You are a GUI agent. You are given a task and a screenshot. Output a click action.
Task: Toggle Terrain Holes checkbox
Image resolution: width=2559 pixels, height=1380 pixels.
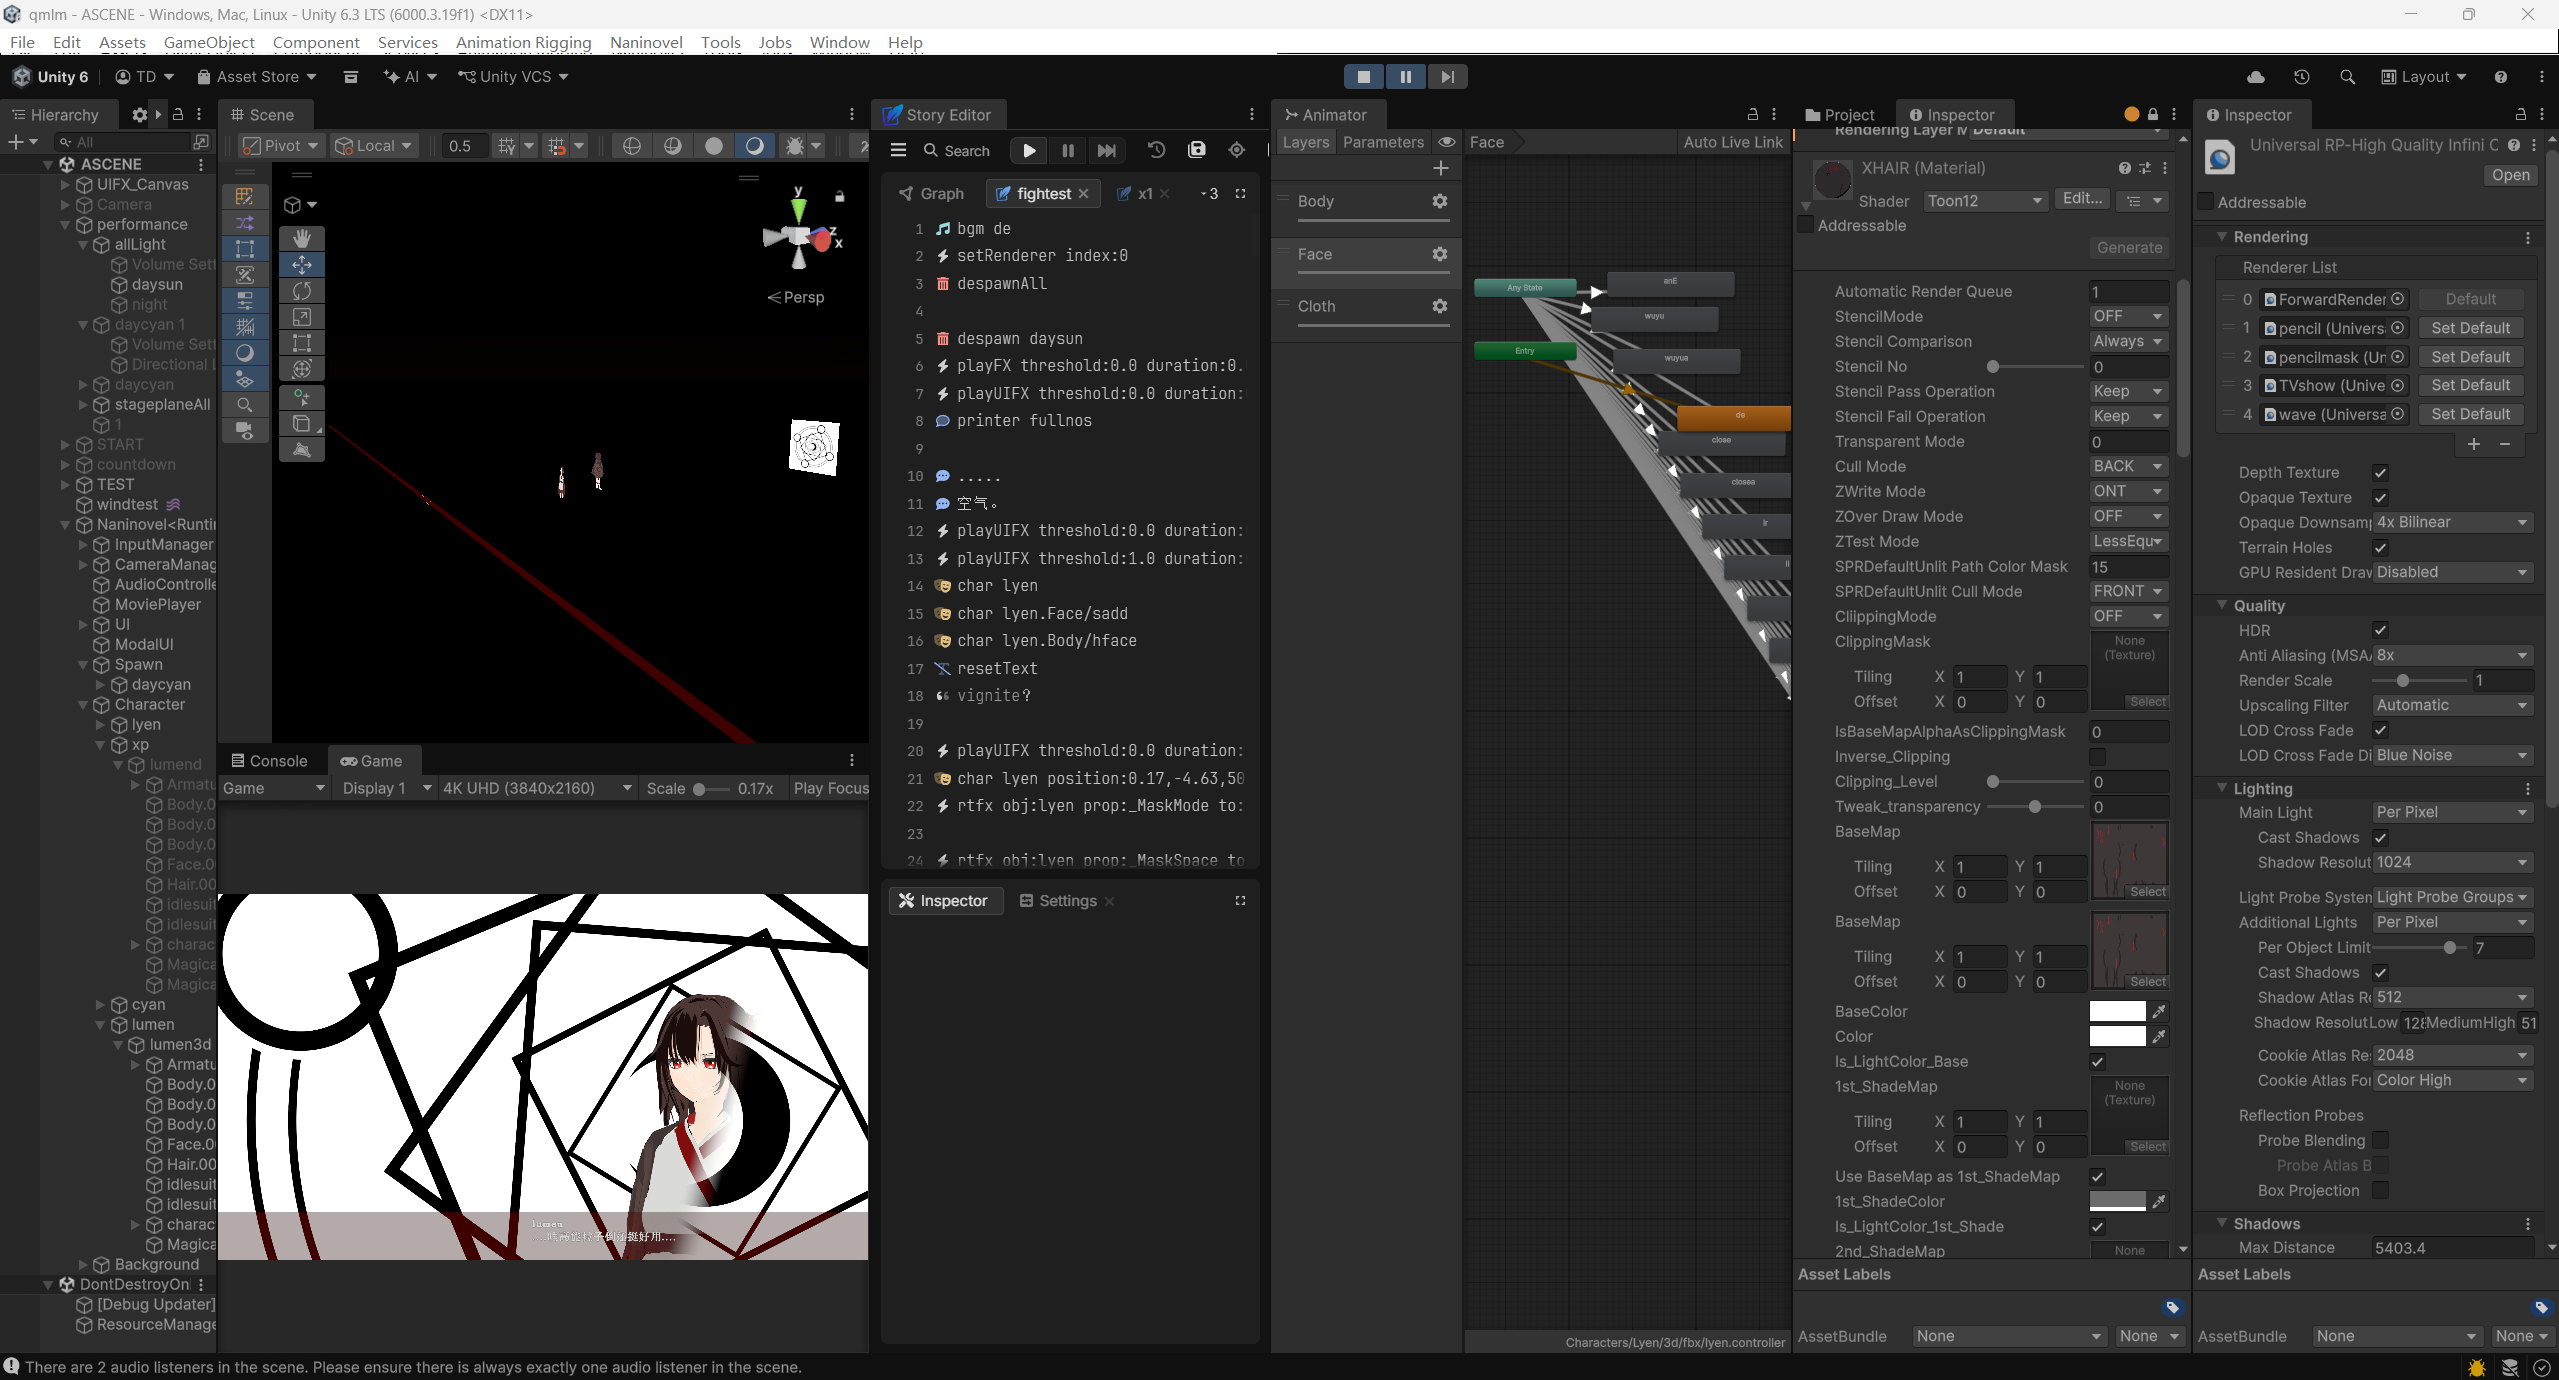(2380, 547)
